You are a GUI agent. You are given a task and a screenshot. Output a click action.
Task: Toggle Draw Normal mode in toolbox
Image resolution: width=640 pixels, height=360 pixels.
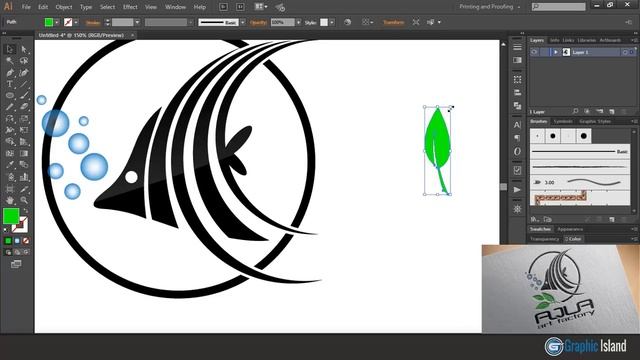tap(8, 252)
